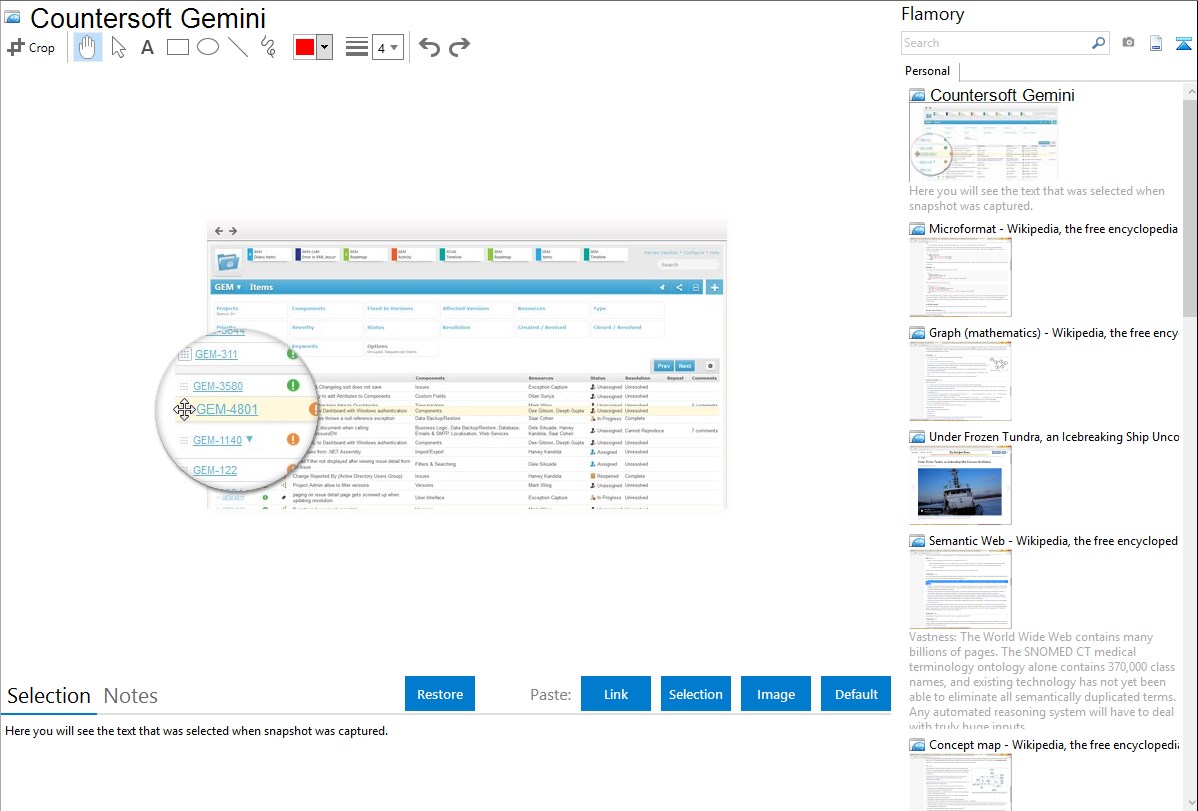Viewport: 1198px width, 811px height.
Task: Click the Paste Selection button
Action: [695, 694]
